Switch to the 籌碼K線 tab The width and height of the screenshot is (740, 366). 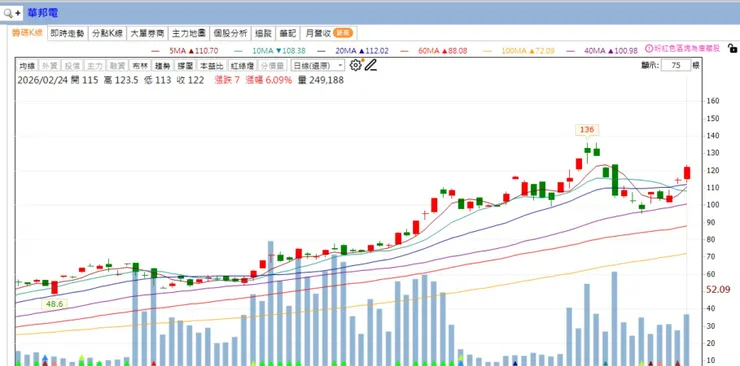(x=27, y=33)
